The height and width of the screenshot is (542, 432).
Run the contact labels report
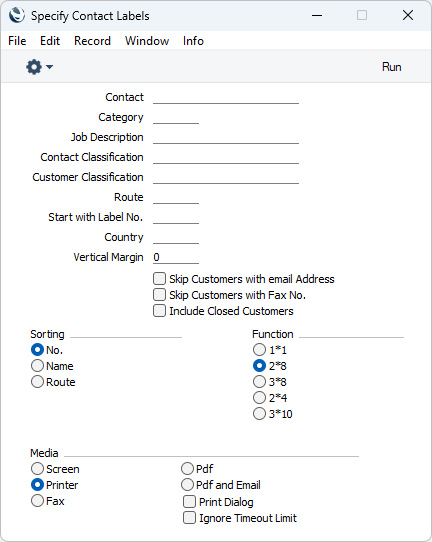pos(392,67)
